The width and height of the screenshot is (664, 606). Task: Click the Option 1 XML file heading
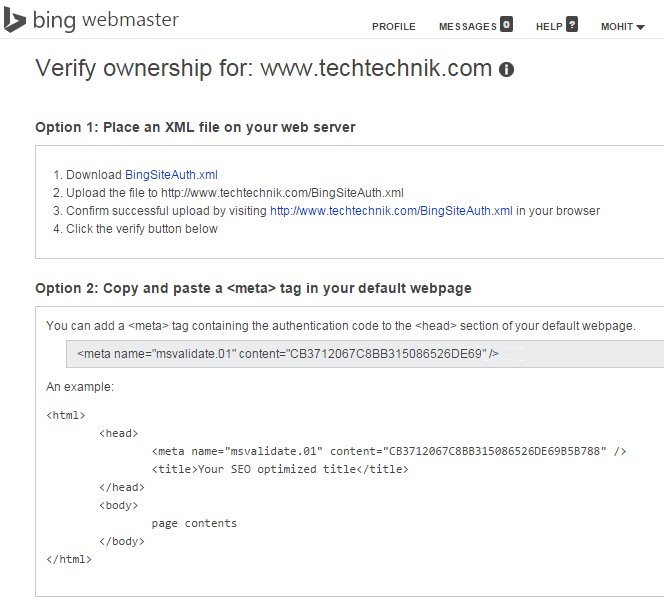[x=195, y=127]
